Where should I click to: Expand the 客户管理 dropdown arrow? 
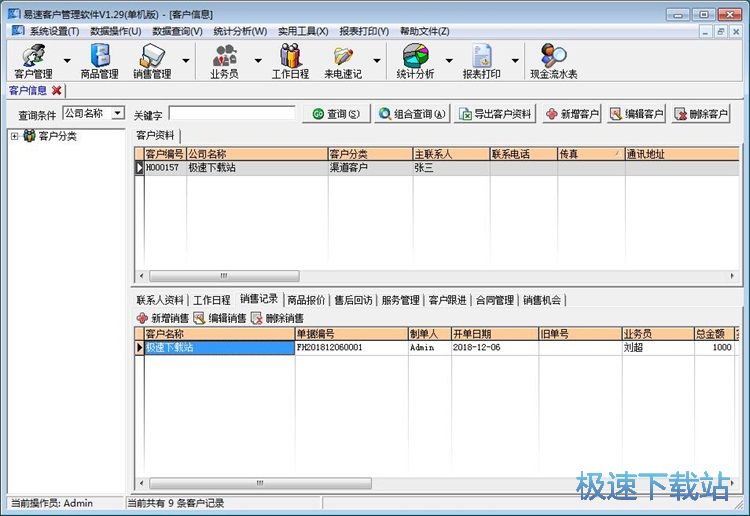tap(67, 61)
